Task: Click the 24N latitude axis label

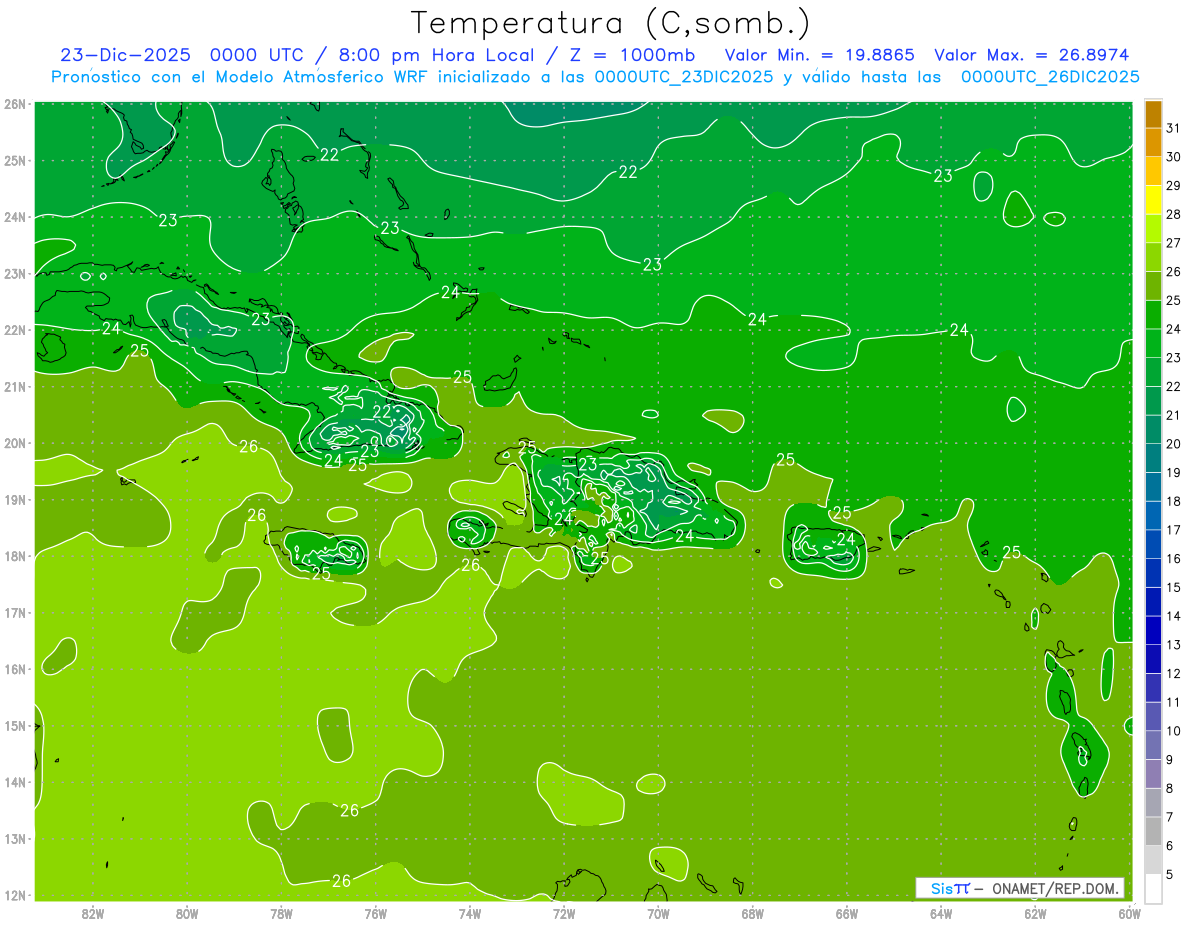Action: point(15,217)
